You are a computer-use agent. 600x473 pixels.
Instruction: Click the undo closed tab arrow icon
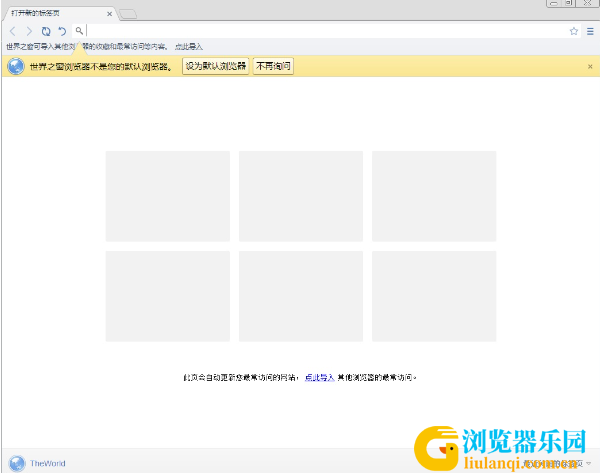62,31
